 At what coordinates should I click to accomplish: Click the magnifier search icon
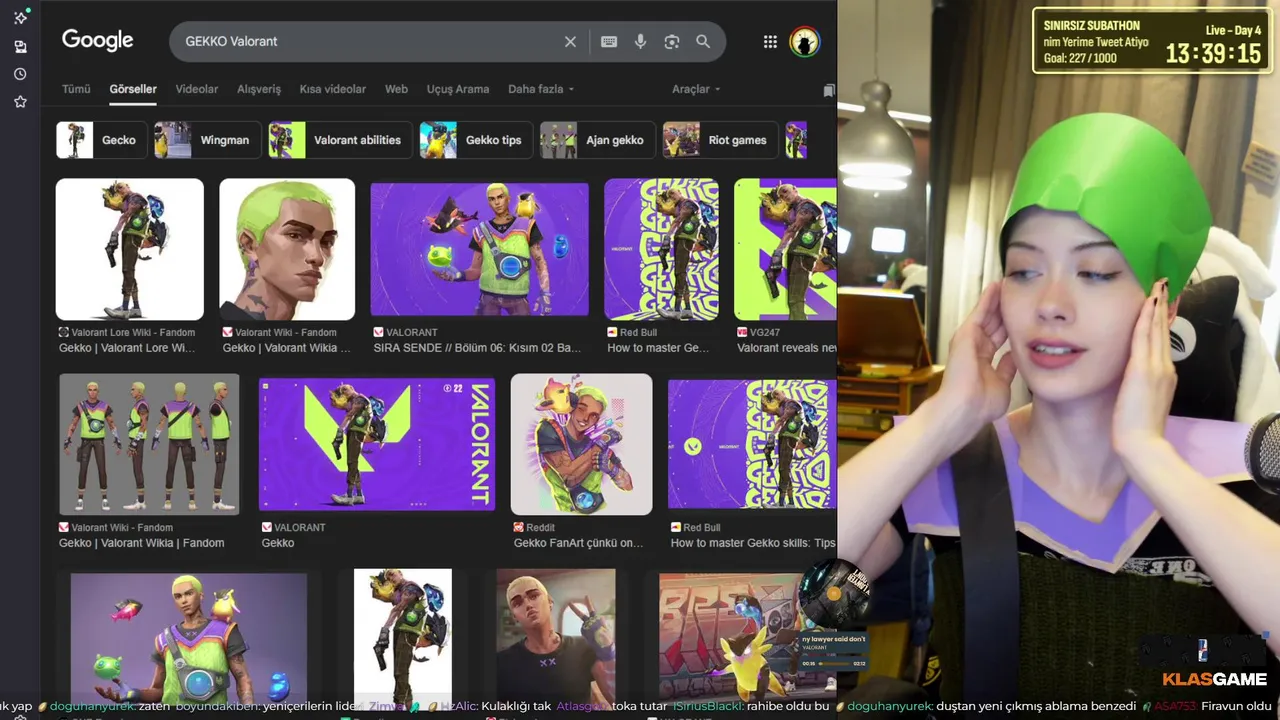(703, 41)
